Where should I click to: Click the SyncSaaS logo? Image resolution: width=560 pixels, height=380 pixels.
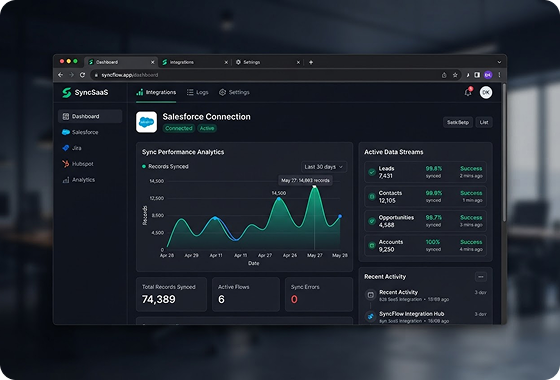pyautogui.click(x=85, y=92)
